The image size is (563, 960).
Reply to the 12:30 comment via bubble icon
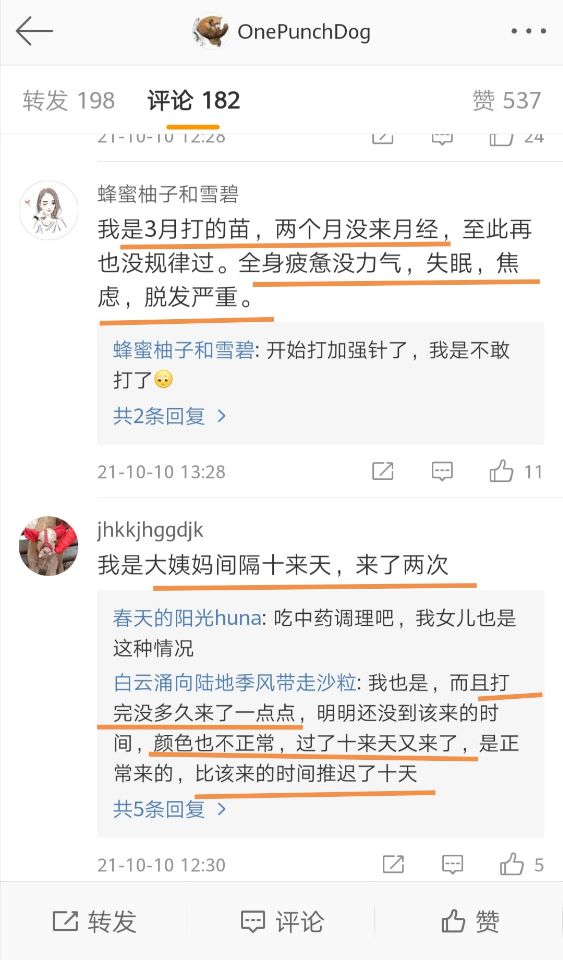coord(452,864)
